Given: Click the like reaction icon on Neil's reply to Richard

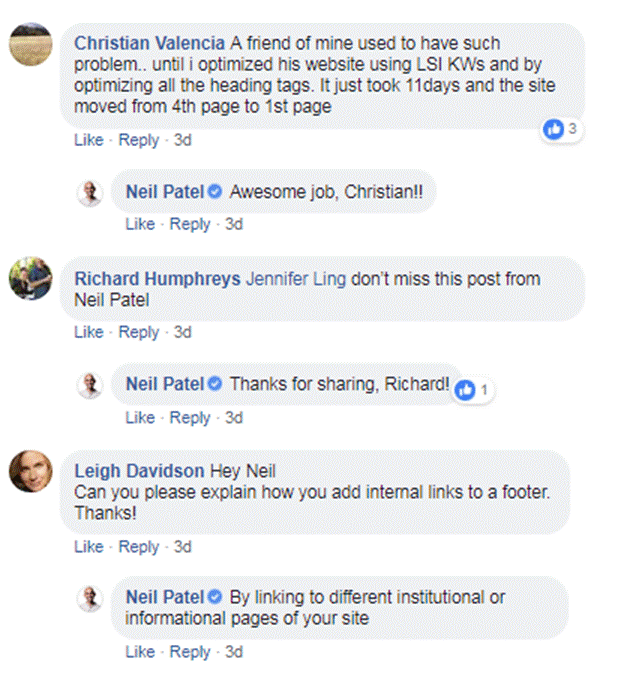Looking at the screenshot, I should [465, 391].
